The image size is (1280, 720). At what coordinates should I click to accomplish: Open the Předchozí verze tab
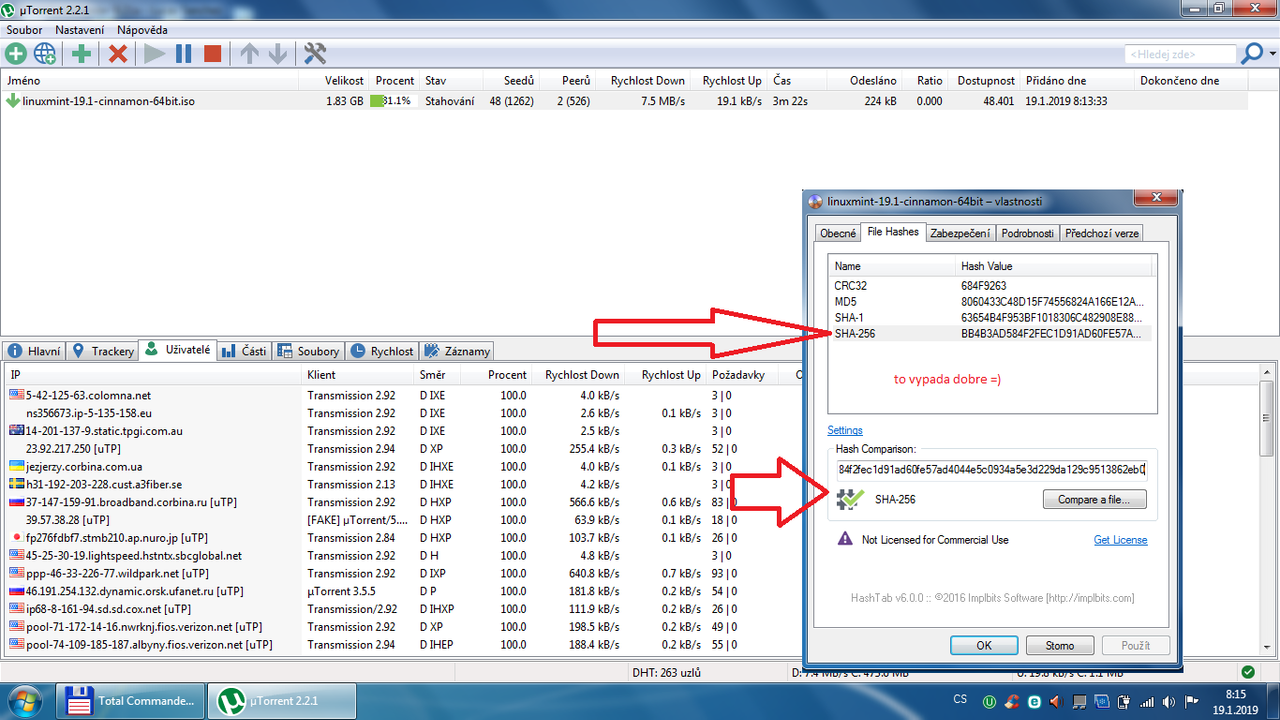point(1101,233)
